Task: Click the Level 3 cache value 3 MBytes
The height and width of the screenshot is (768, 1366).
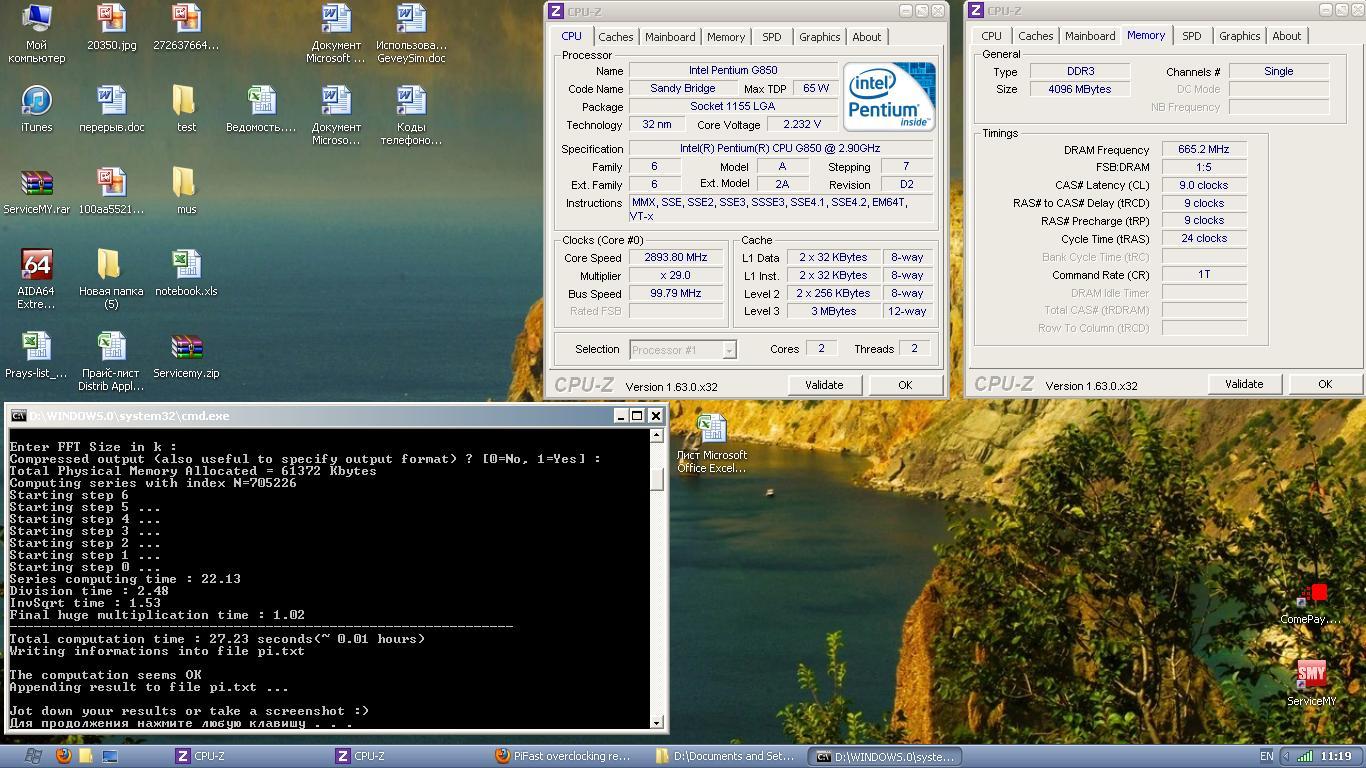Action: coord(834,312)
